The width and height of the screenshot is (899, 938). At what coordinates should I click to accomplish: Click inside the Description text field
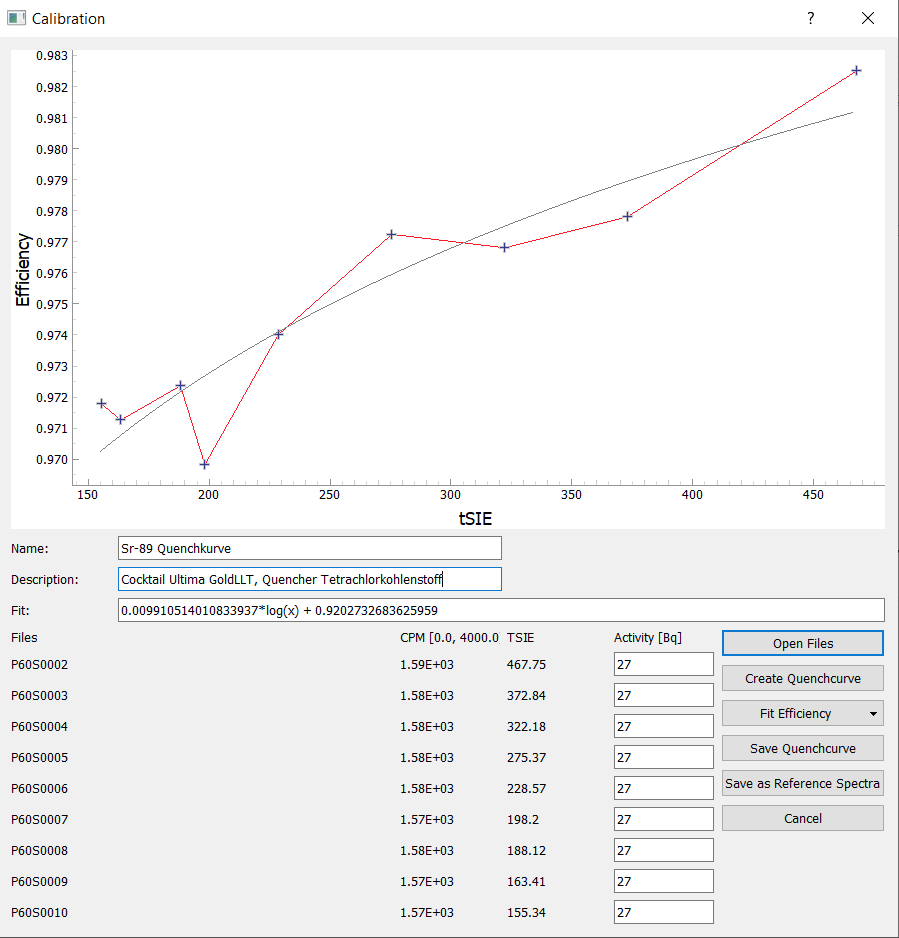click(x=310, y=579)
